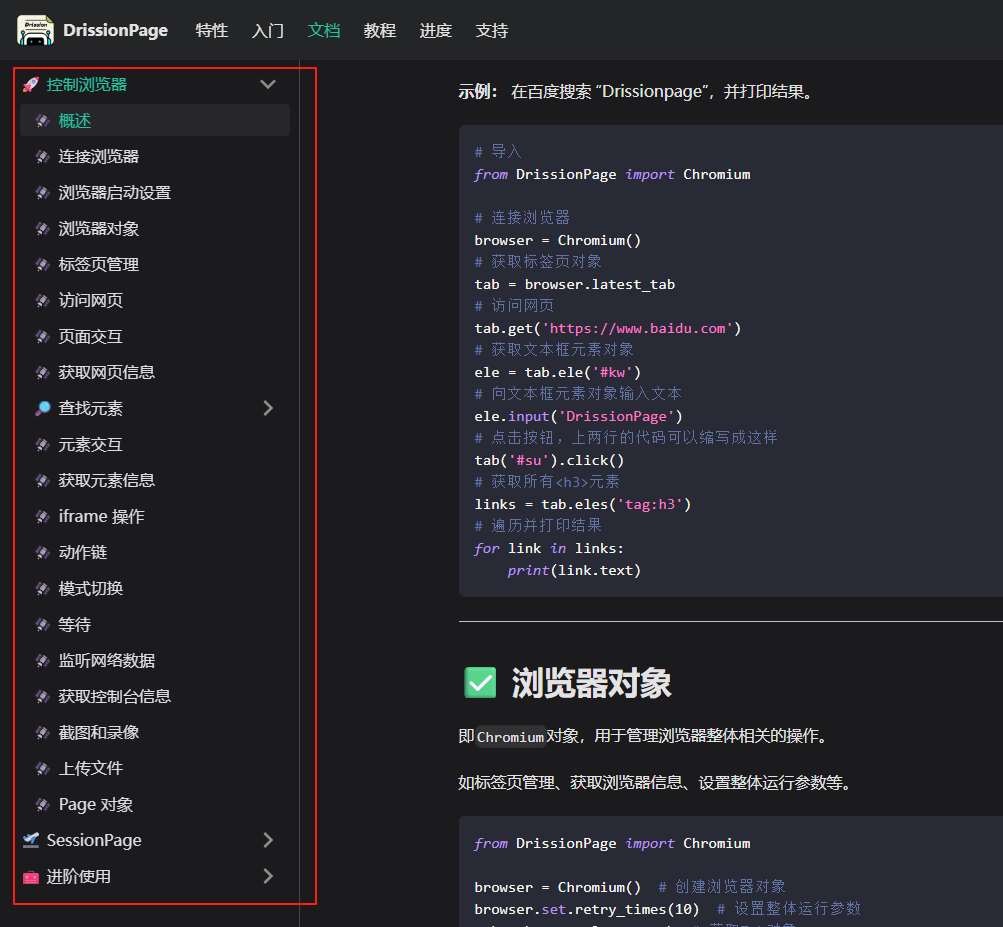This screenshot has width=1003, height=927.
Task: Click the icon beside 模式切换
Action: point(43,589)
